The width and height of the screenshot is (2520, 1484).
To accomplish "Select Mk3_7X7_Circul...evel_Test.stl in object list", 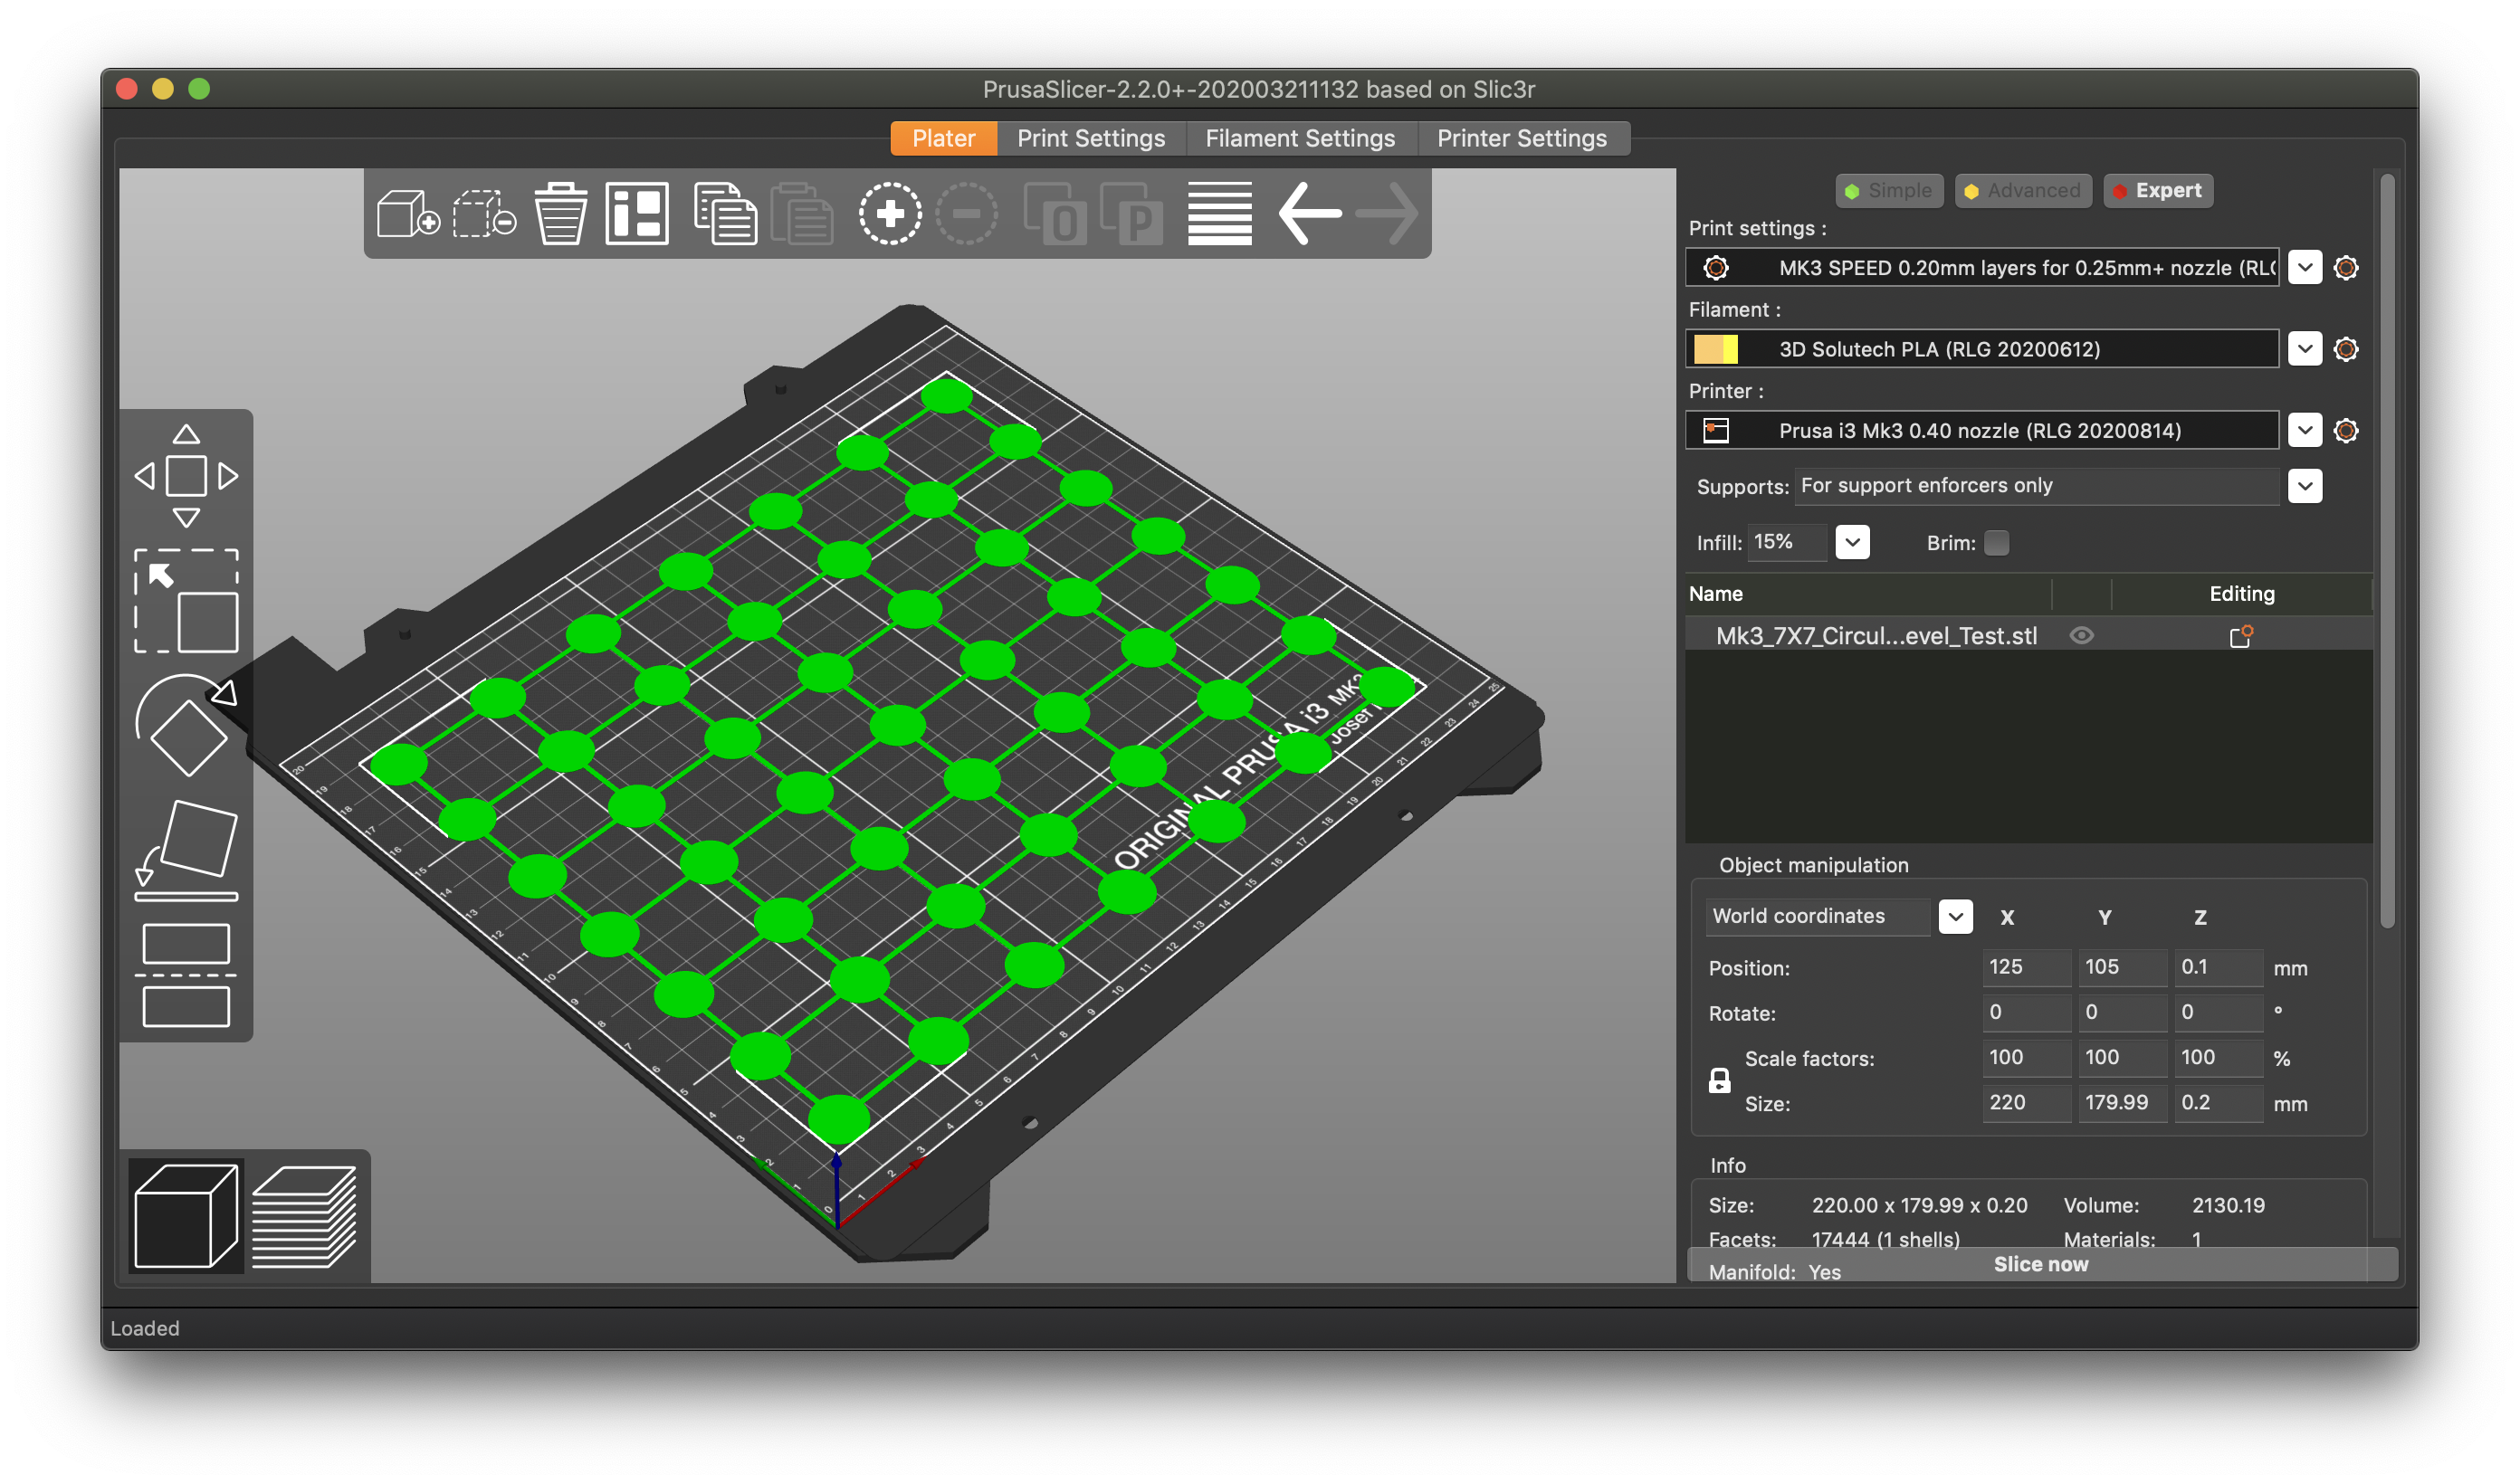I will tap(1876, 636).
